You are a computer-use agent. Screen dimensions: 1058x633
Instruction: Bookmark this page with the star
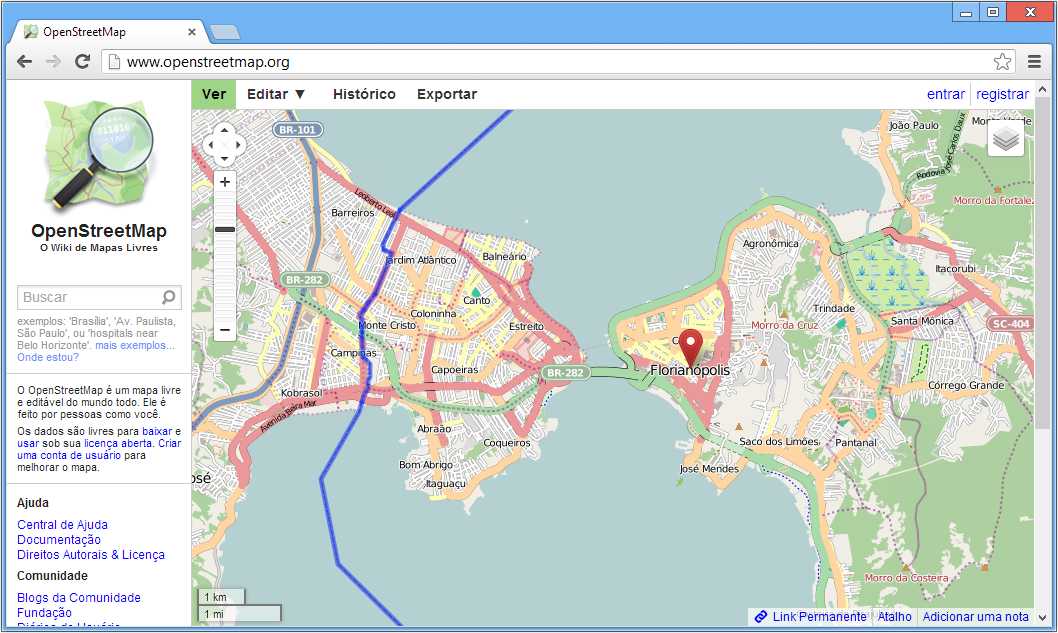[x=1003, y=61]
